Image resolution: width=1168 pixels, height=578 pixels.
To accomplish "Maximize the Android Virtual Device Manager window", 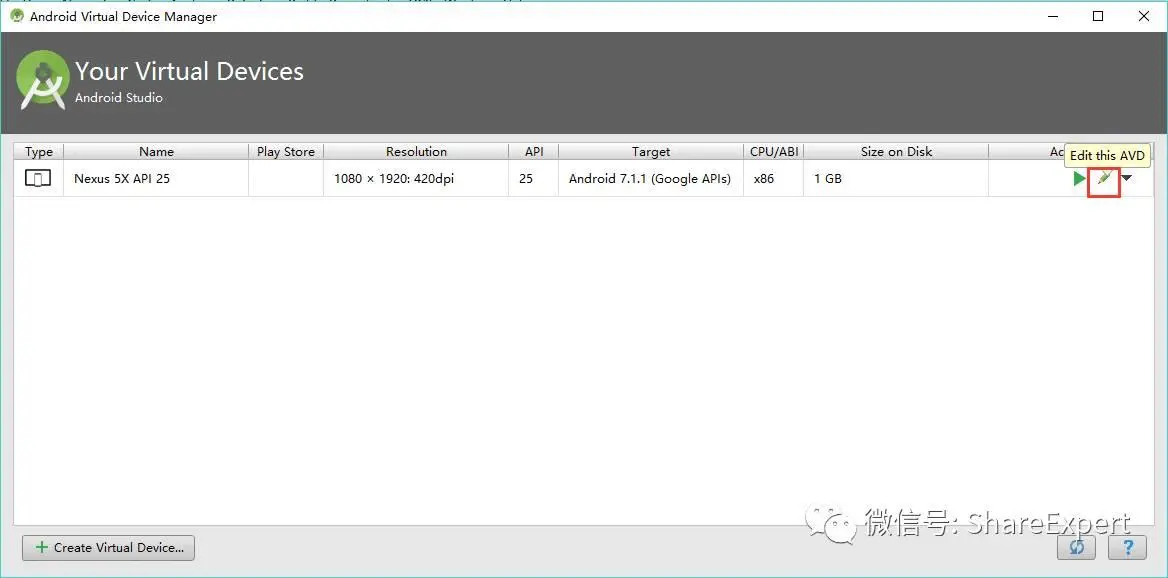I will pyautogui.click(x=1098, y=16).
